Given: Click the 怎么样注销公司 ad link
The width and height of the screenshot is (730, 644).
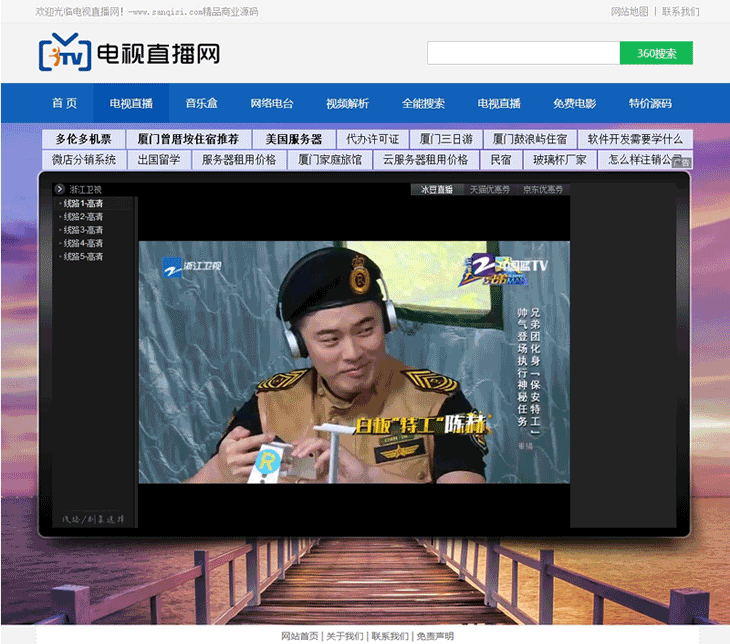Looking at the screenshot, I should point(645,160).
